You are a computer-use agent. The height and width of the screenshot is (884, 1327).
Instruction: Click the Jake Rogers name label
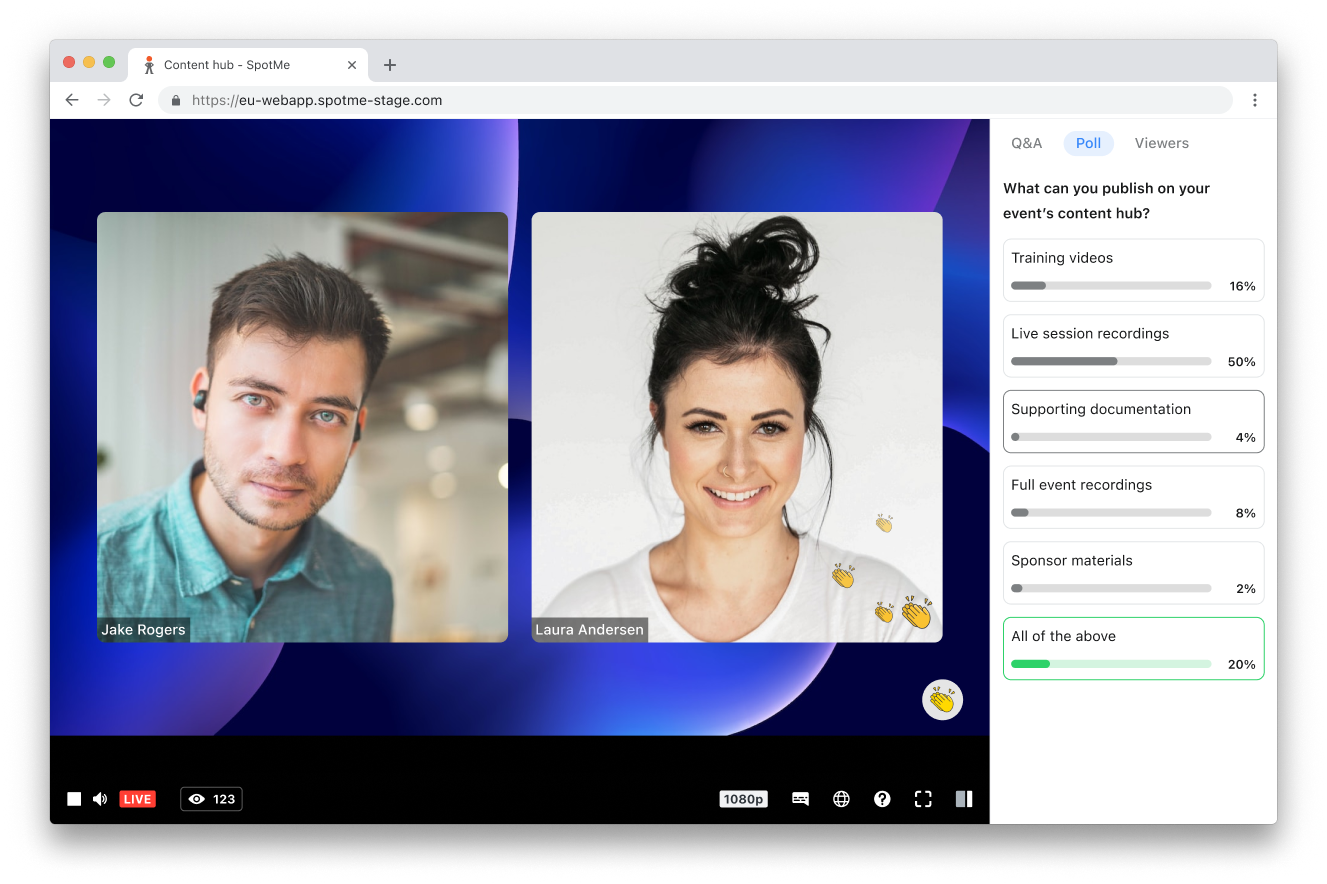point(143,630)
